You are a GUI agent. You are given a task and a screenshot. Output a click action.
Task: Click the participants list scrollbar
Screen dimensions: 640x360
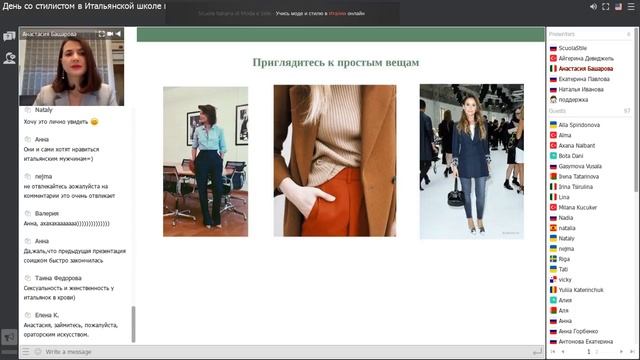click(x=637, y=110)
